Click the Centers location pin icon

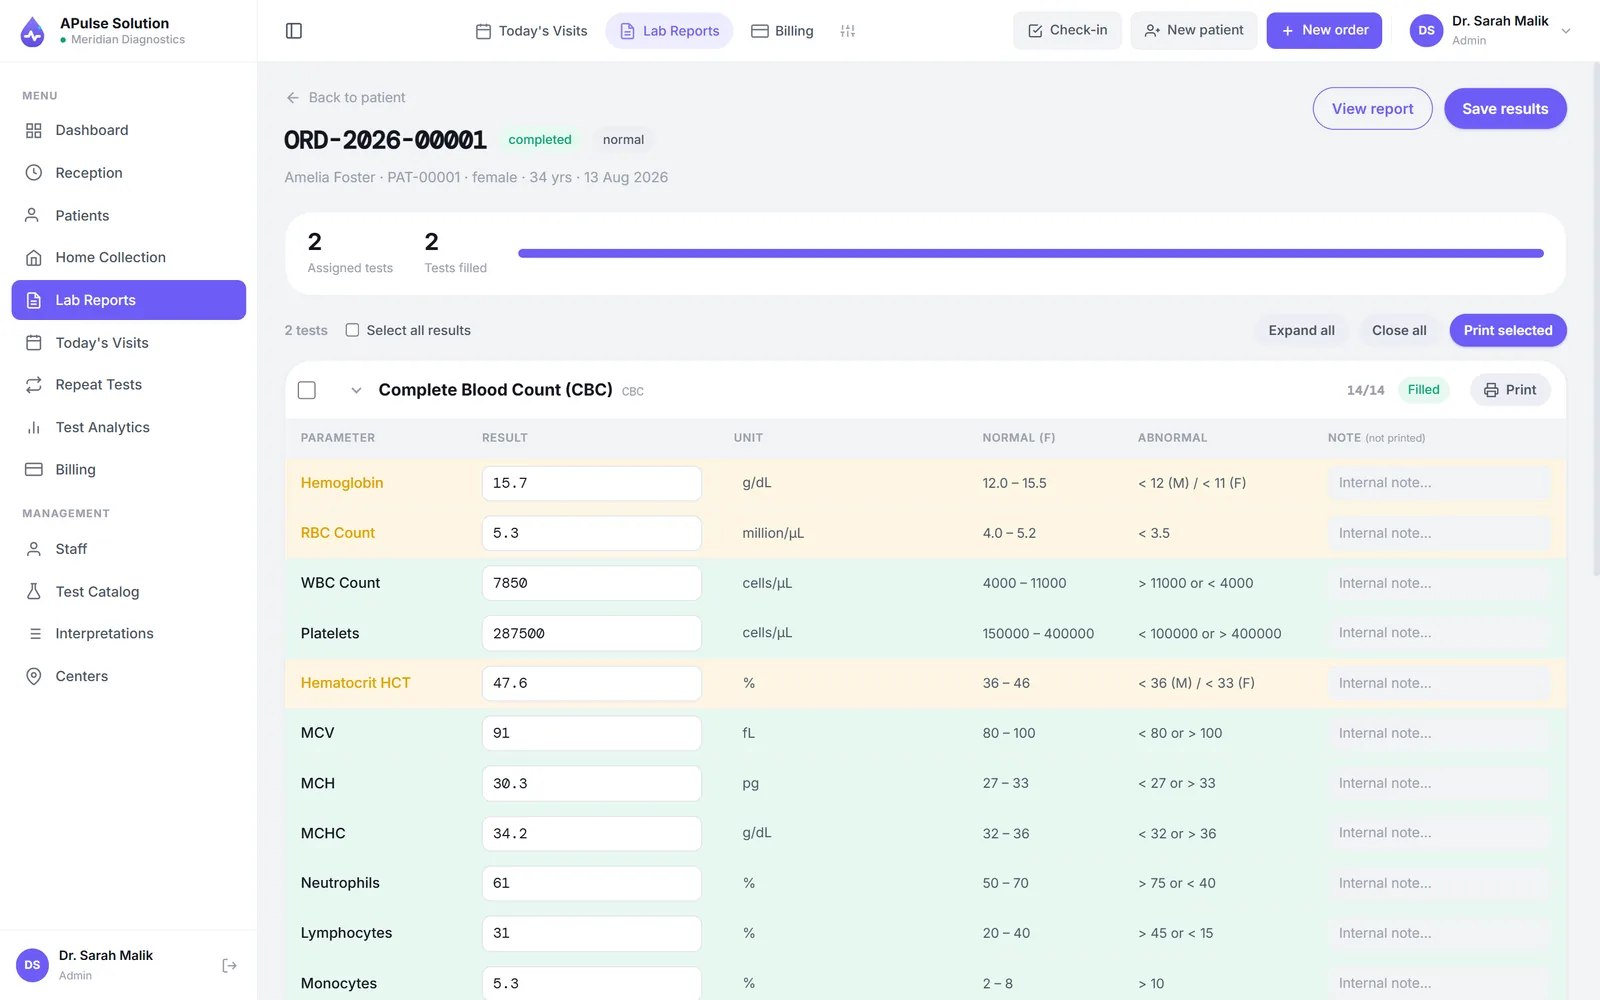coord(34,676)
